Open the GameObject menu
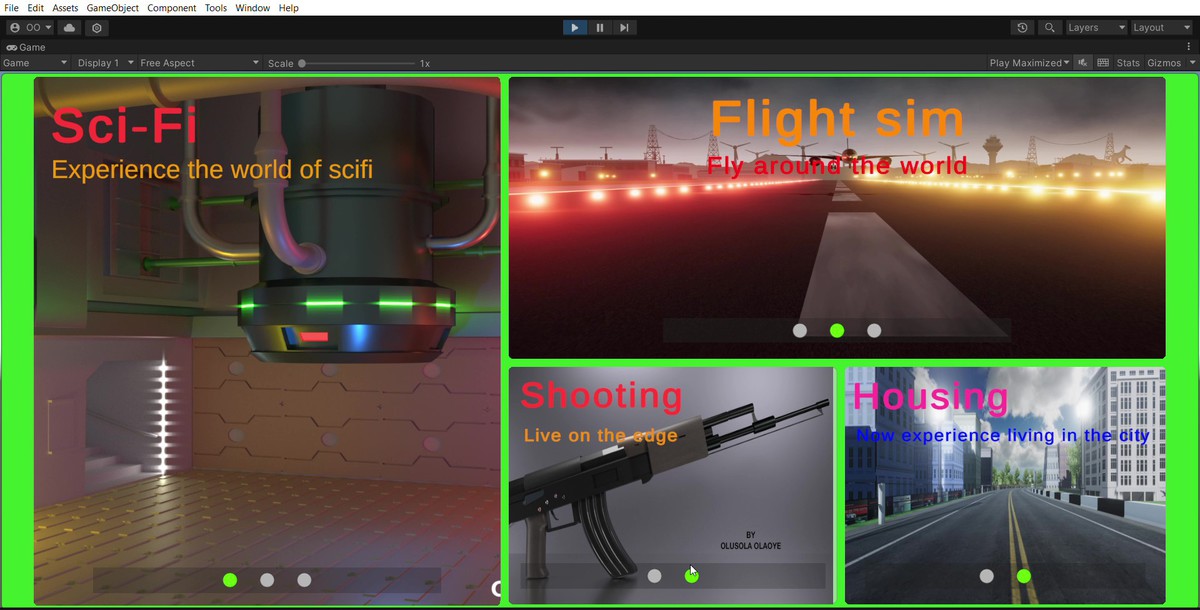Viewport: 1200px width, 610px height. [113, 7]
